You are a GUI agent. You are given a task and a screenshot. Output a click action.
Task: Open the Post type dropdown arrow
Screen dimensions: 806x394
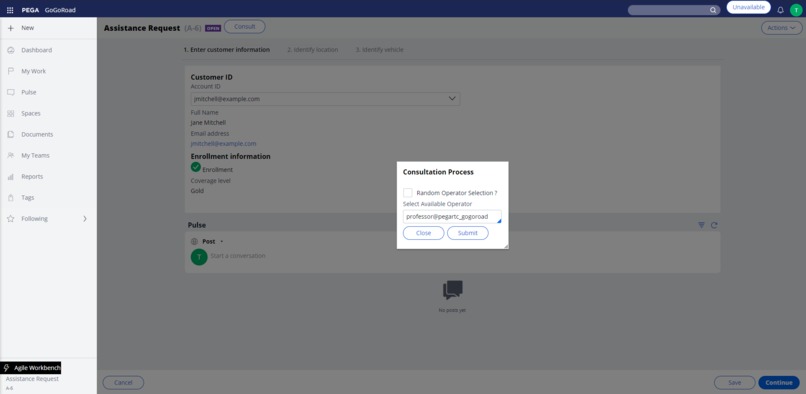click(x=222, y=242)
